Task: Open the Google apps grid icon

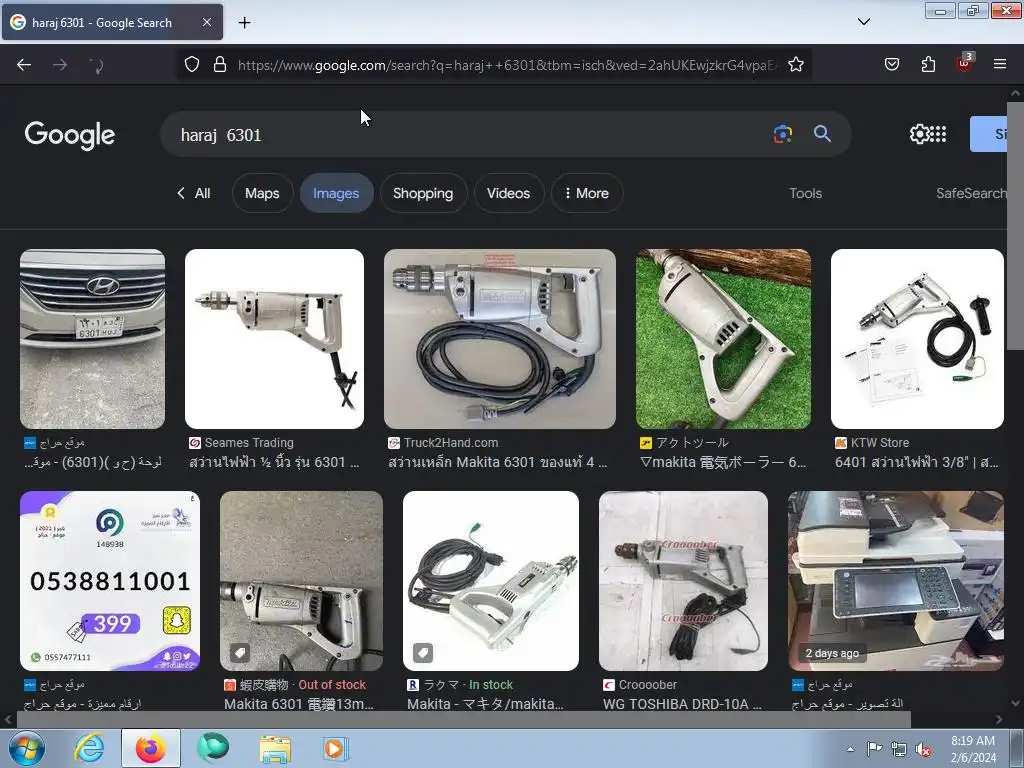Action: 938,134
